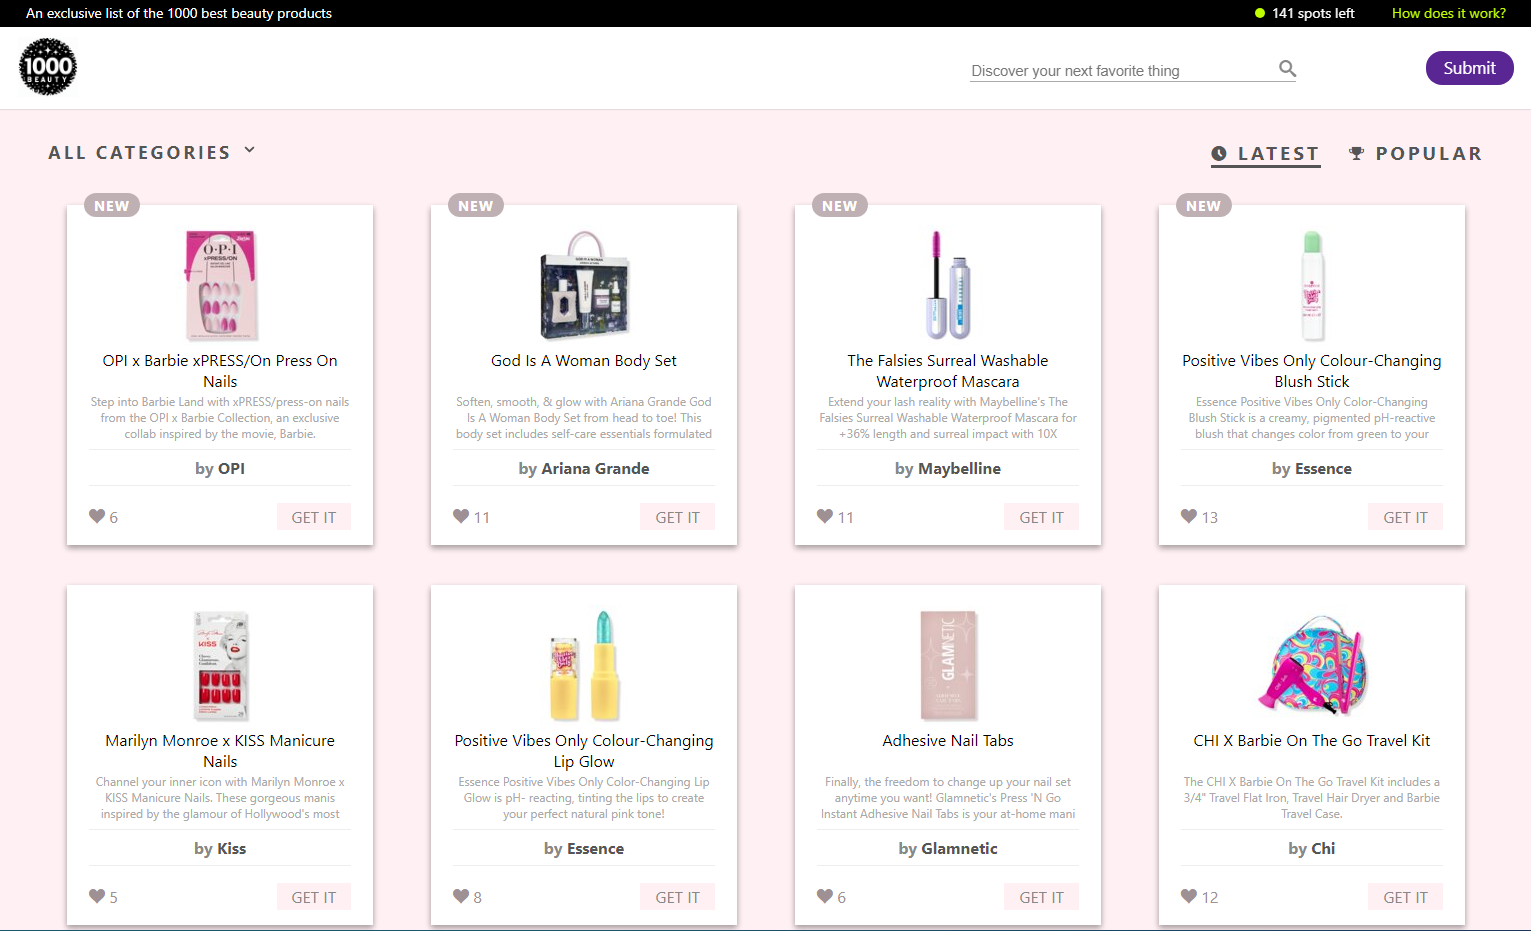Like the Colour-Changing Blush Stick heart
Image resolution: width=1531 pixels, height=931 pixels.
pyautogui.click(x=1189, y=516)
